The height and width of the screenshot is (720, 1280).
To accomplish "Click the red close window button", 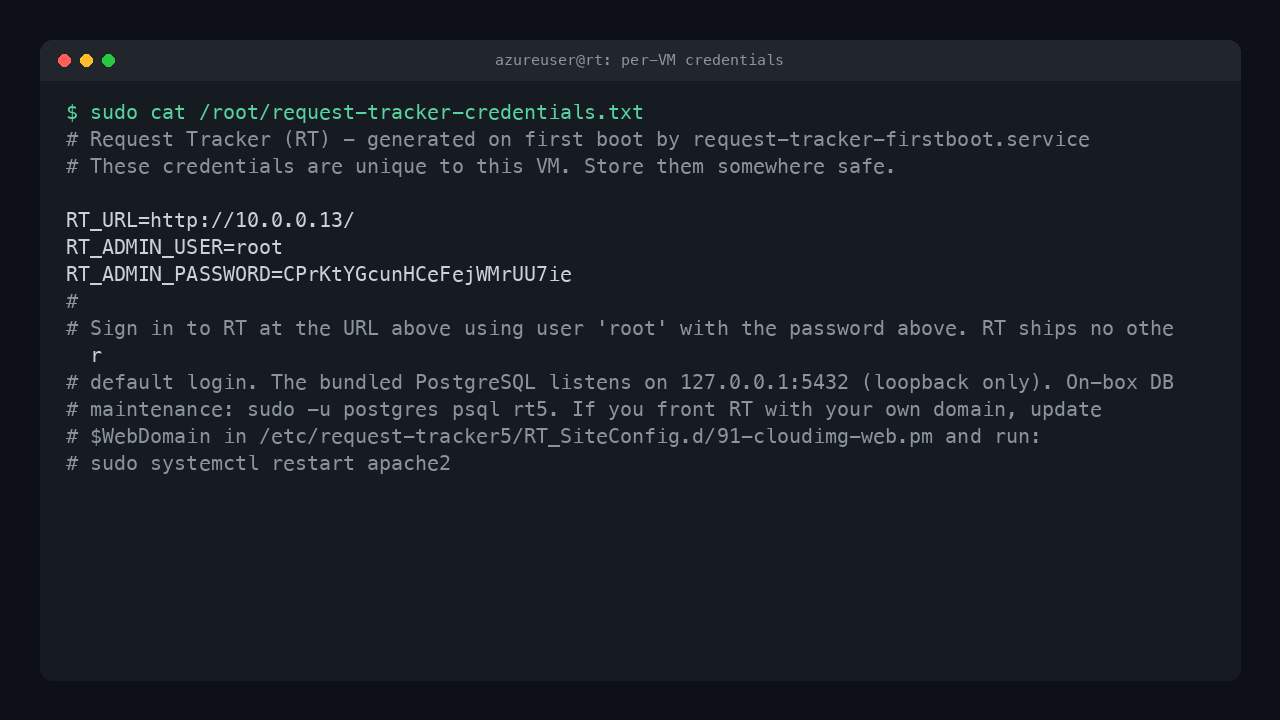I will [x=65, y=60].
